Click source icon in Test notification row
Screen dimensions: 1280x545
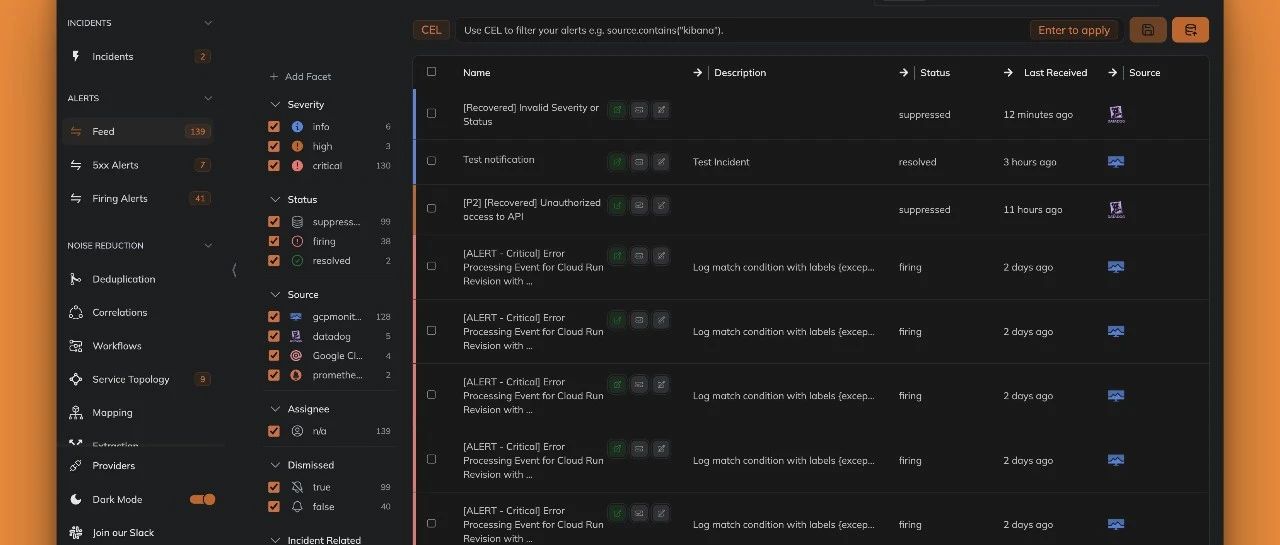click(1117, 162)
